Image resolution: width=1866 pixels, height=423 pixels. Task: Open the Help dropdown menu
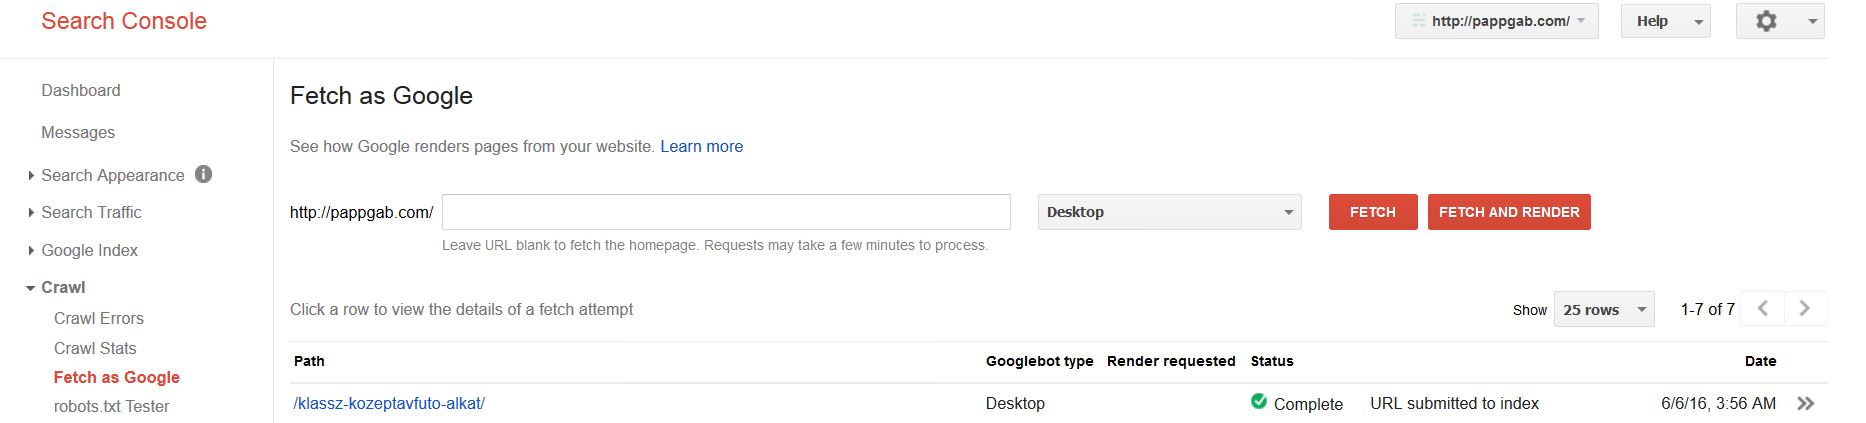pos(1665,21)
